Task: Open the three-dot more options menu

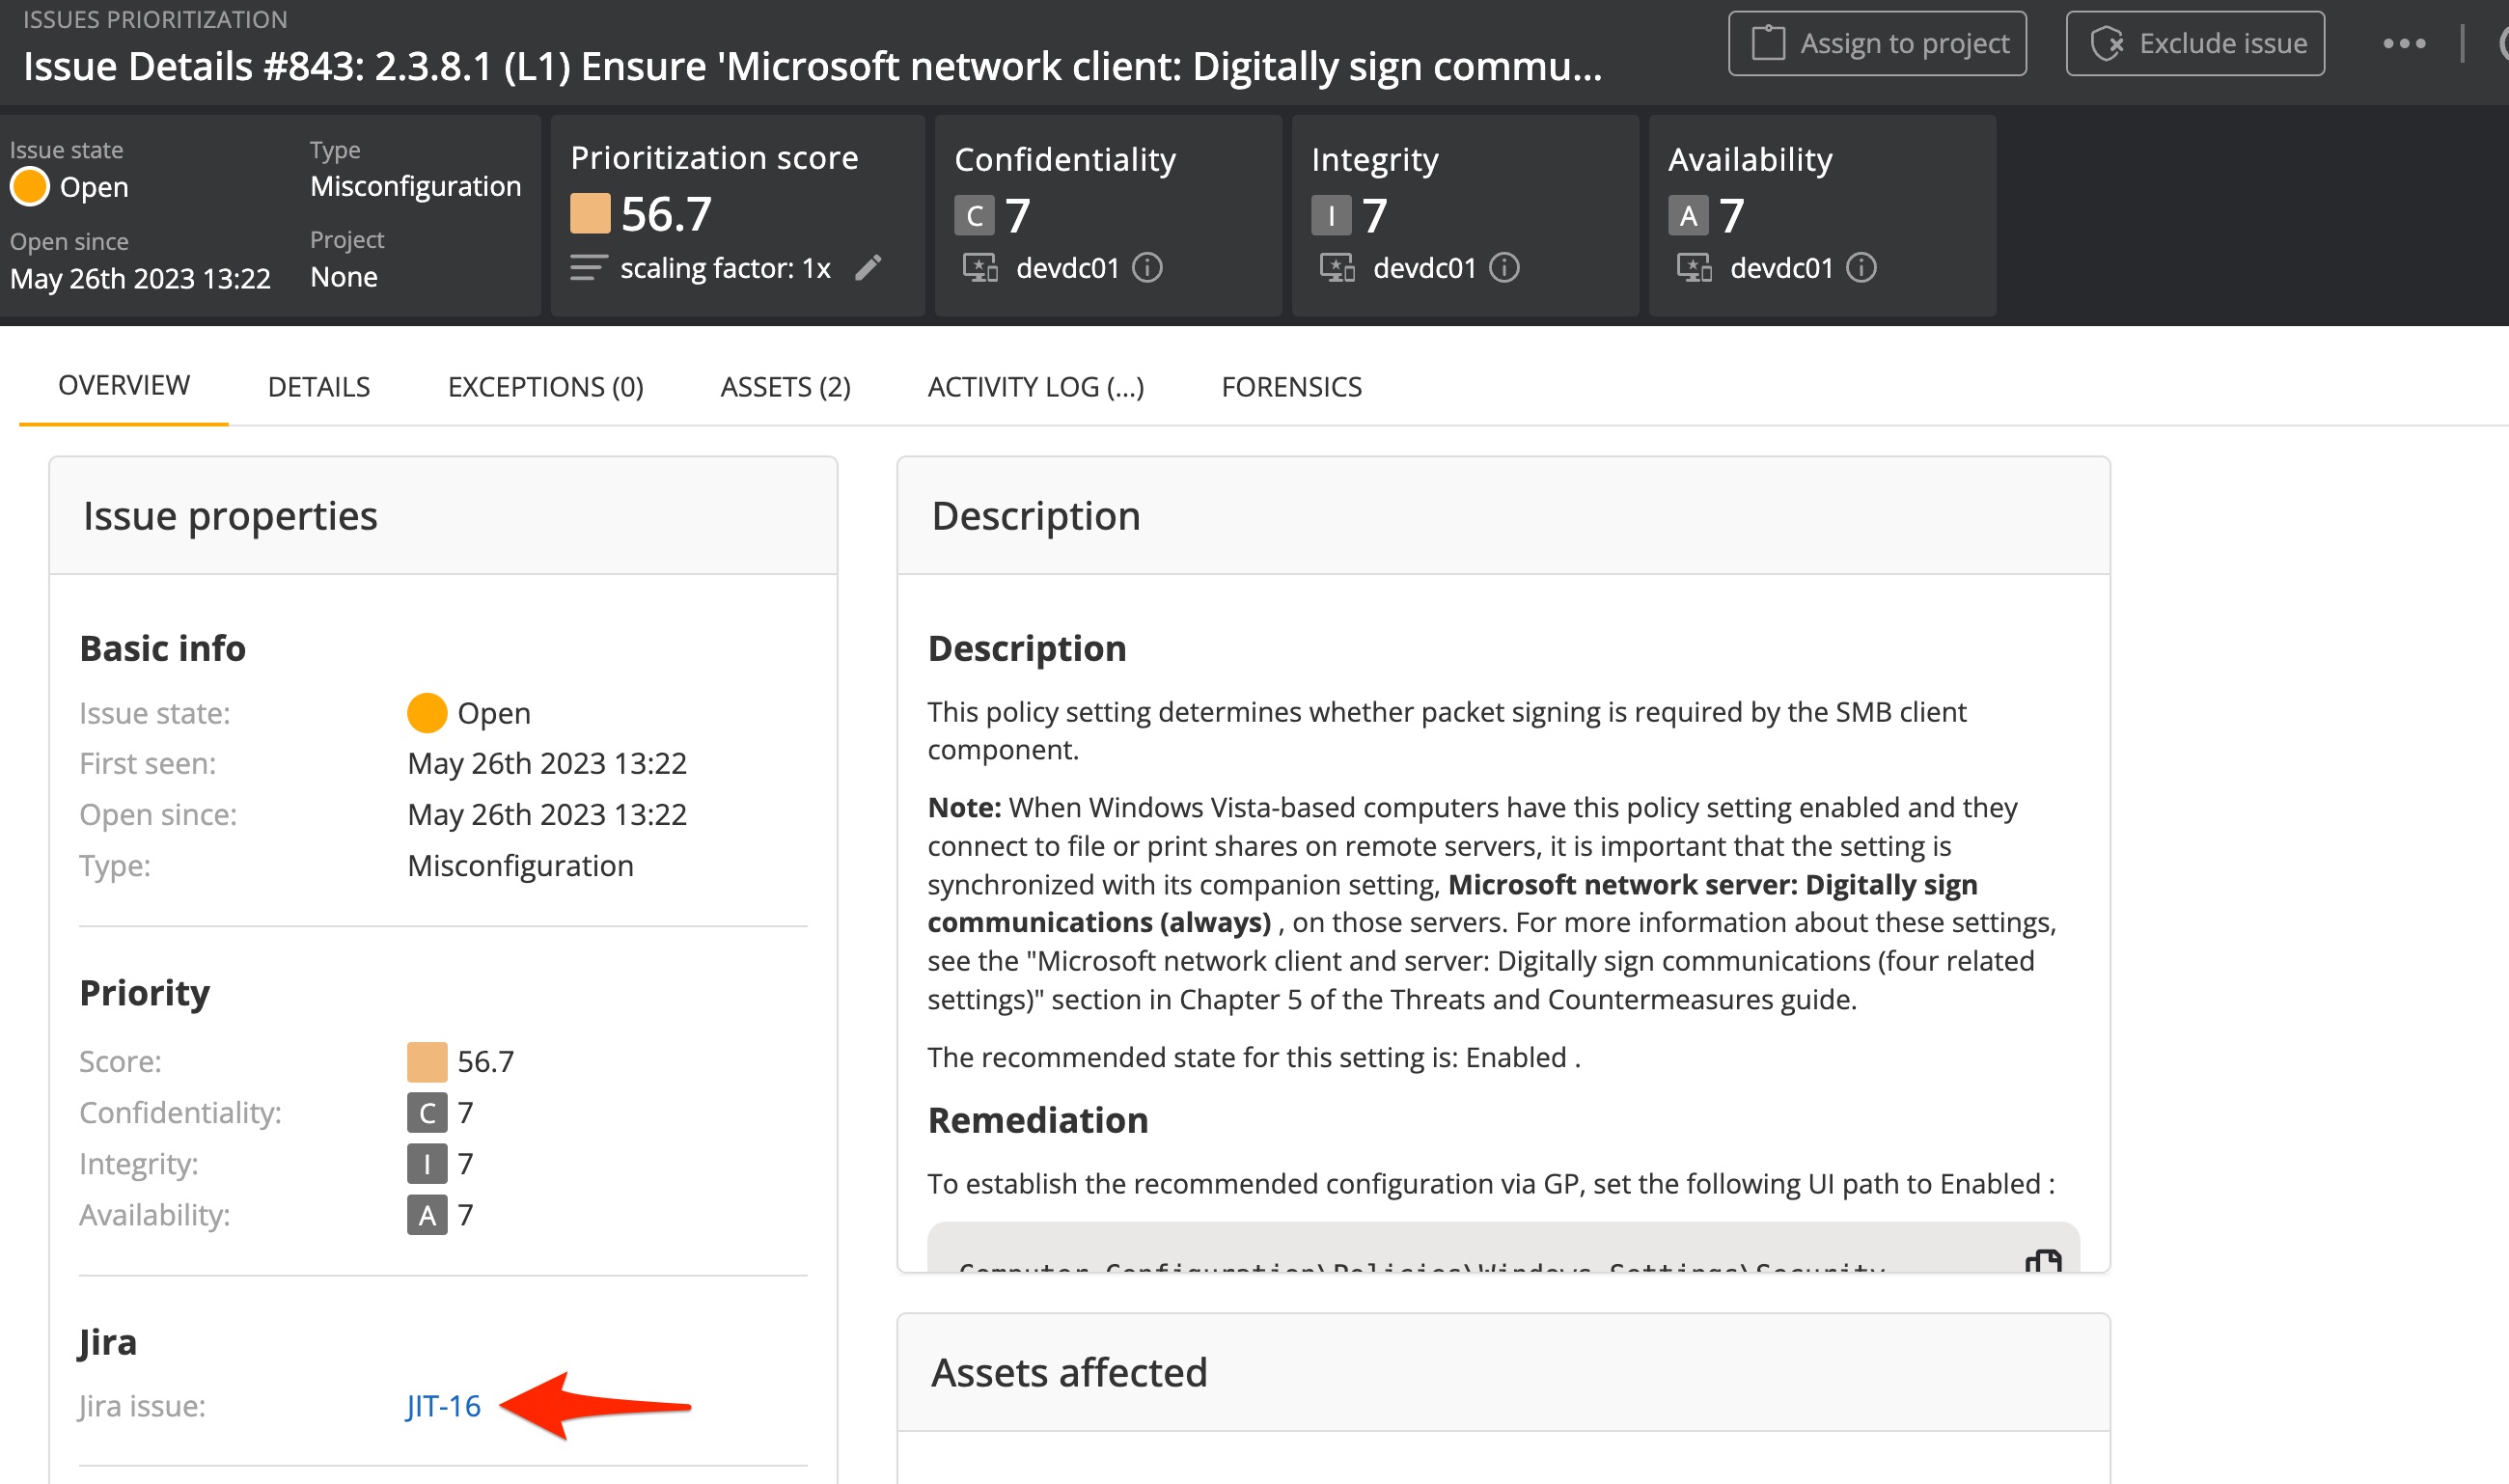Action: click(2403, 42)
